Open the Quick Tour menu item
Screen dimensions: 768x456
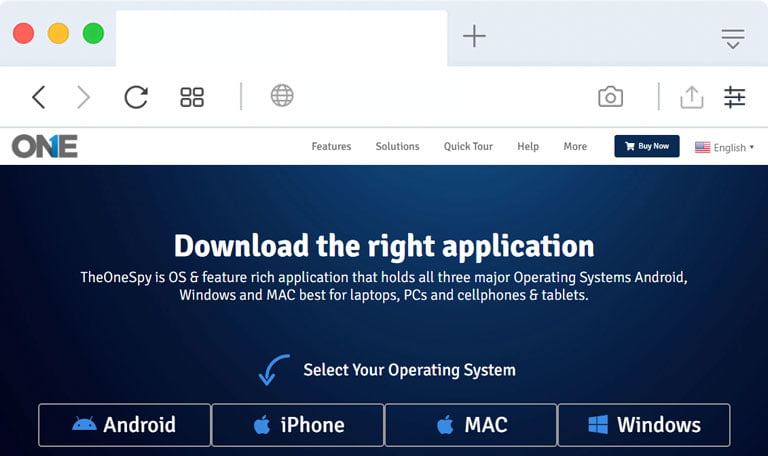pos(468,146)
